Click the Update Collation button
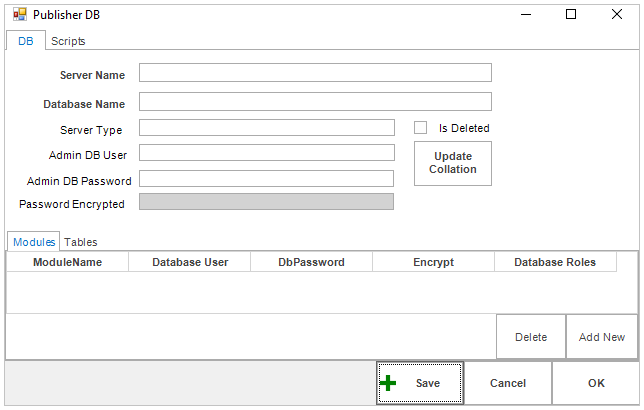Viewport: 644px width, 410px height. click(453, 163)
